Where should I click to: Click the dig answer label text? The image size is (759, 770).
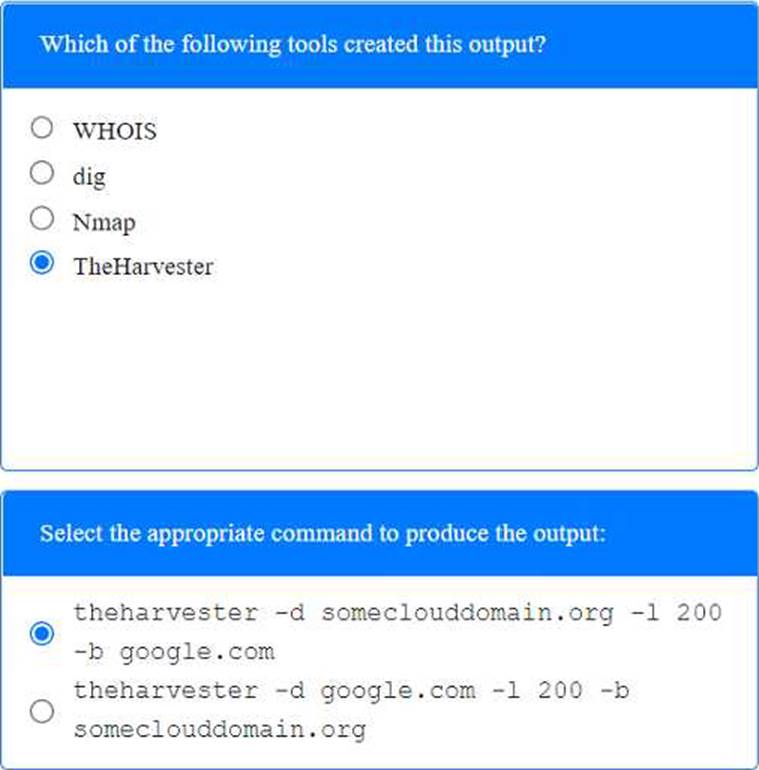89,176
